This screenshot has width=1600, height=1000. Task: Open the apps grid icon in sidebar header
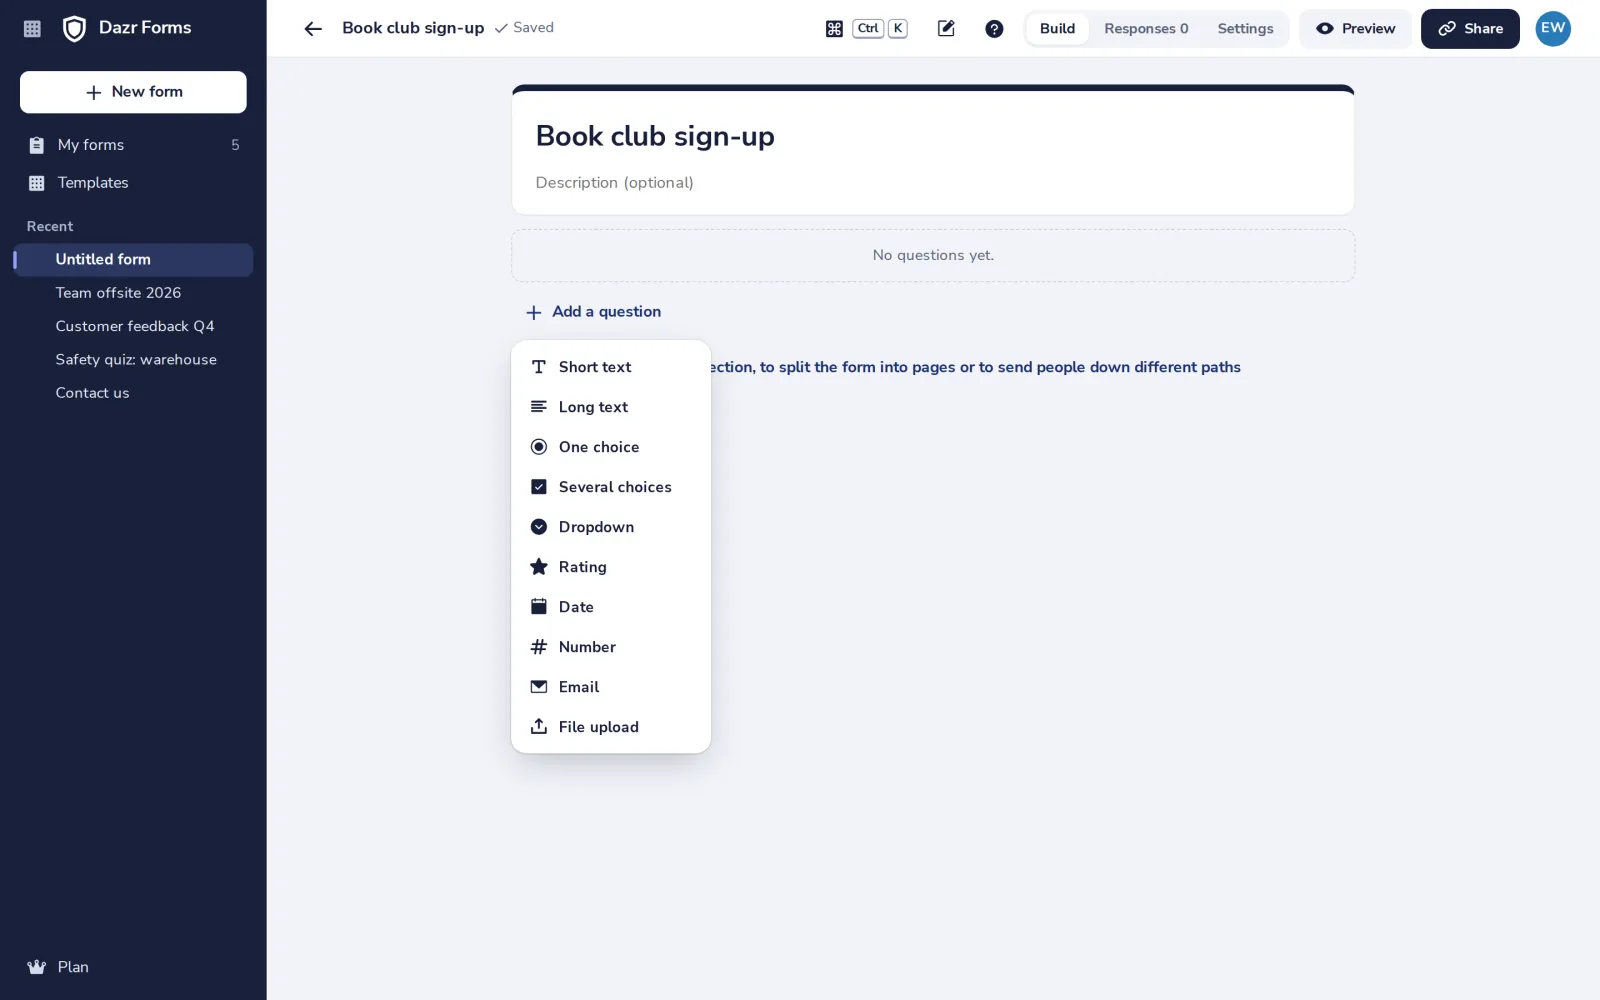point(32,29)
